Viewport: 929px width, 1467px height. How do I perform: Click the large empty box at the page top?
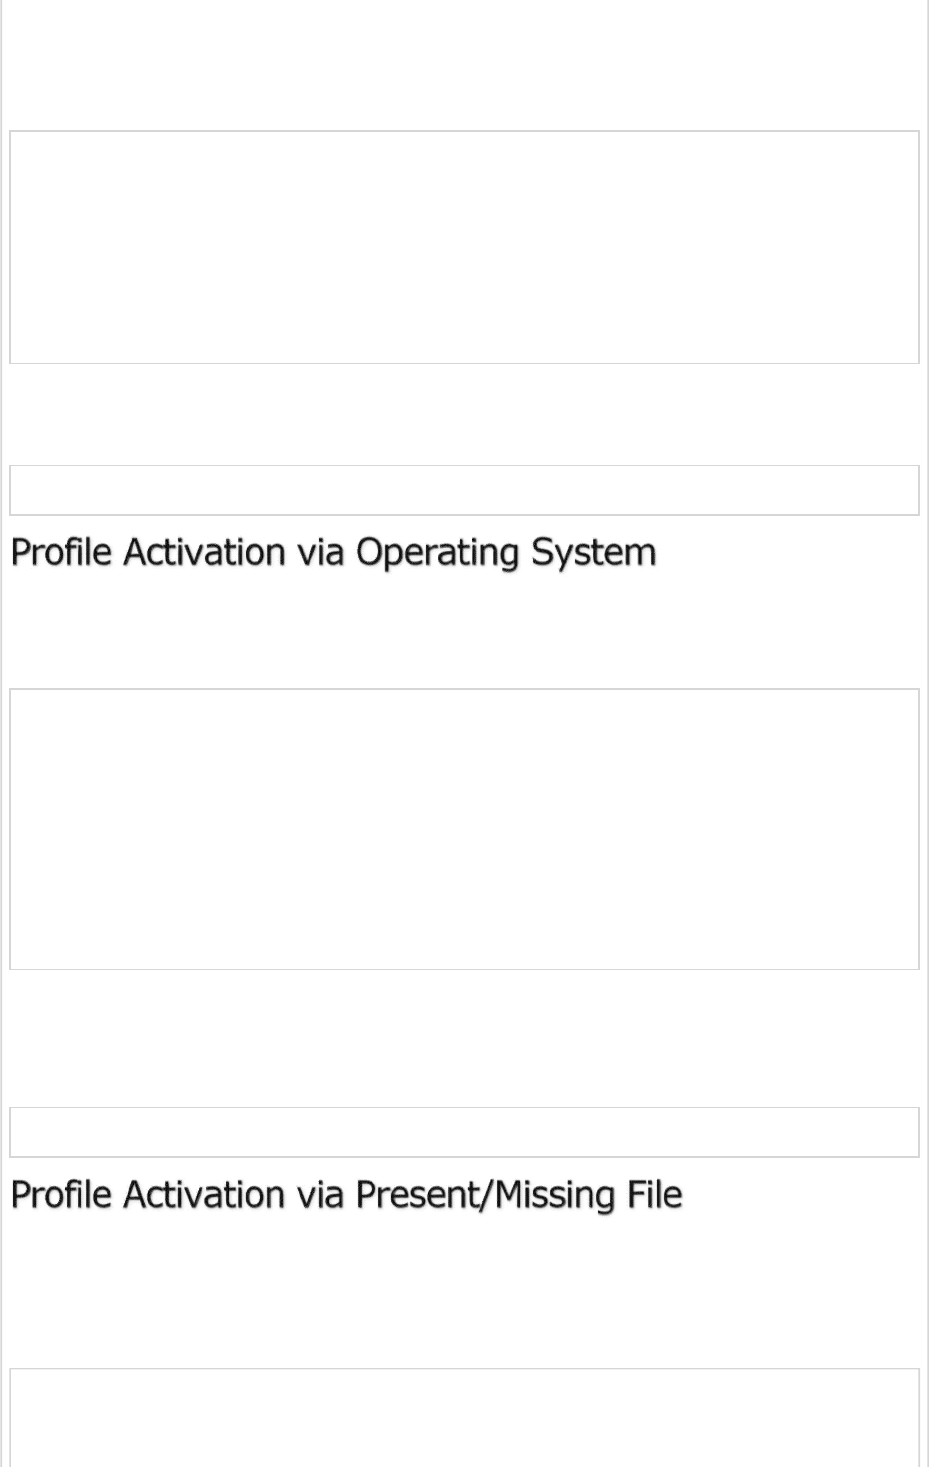(464, 247)
